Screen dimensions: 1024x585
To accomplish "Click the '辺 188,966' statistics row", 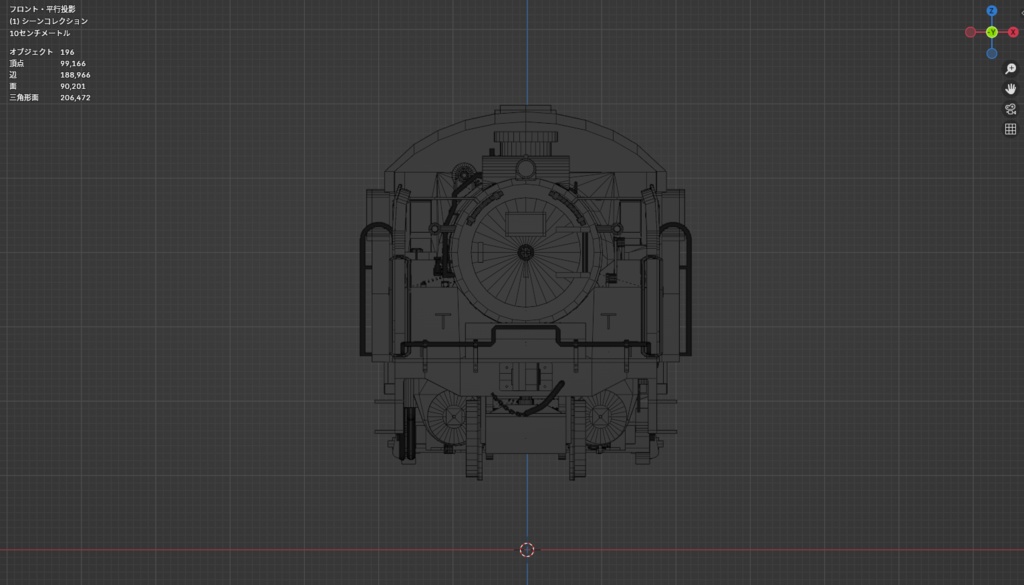I will (50, 74).
